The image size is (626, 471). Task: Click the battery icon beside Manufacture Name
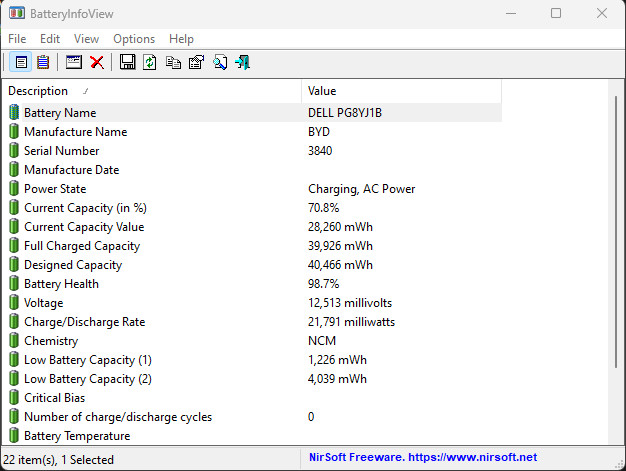[x=14, y=131]
